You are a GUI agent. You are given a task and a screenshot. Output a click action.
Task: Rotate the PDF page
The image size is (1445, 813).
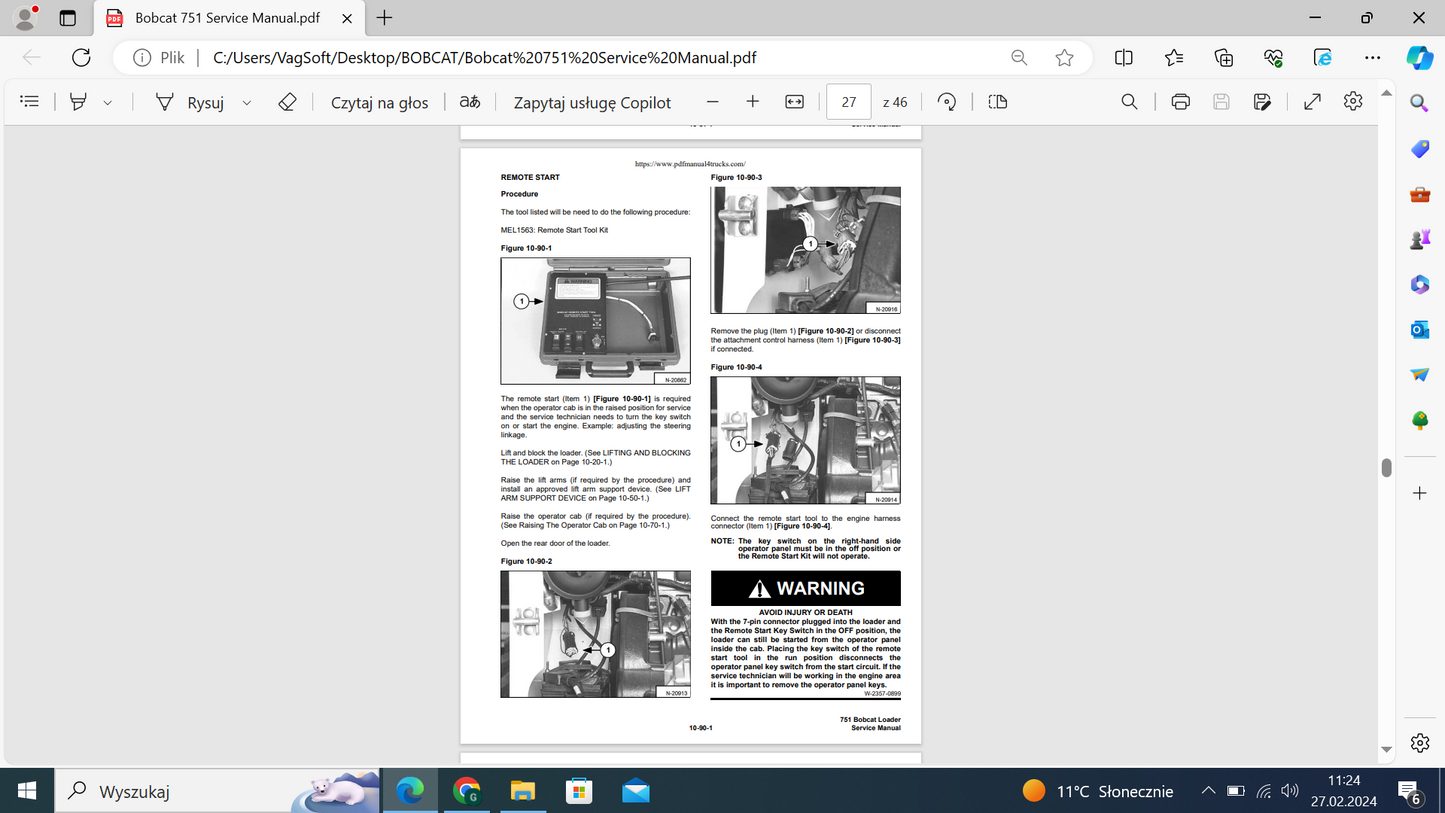pyautogui.click(x=945, y=101)
